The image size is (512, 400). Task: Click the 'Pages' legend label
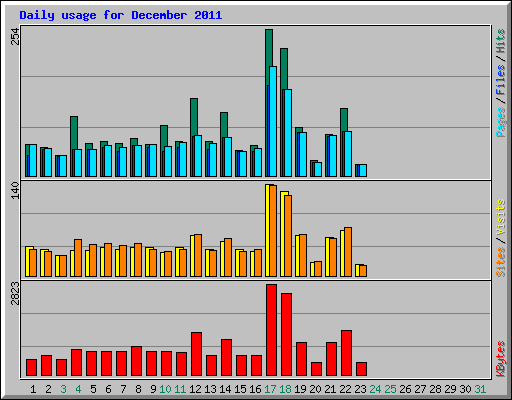coord(500,122)
